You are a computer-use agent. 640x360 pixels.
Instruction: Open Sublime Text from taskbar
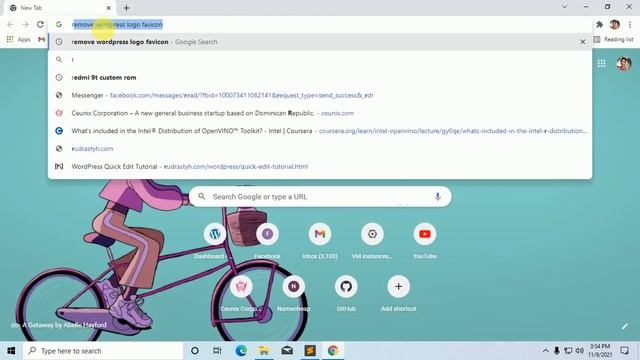tap(310, 351)
